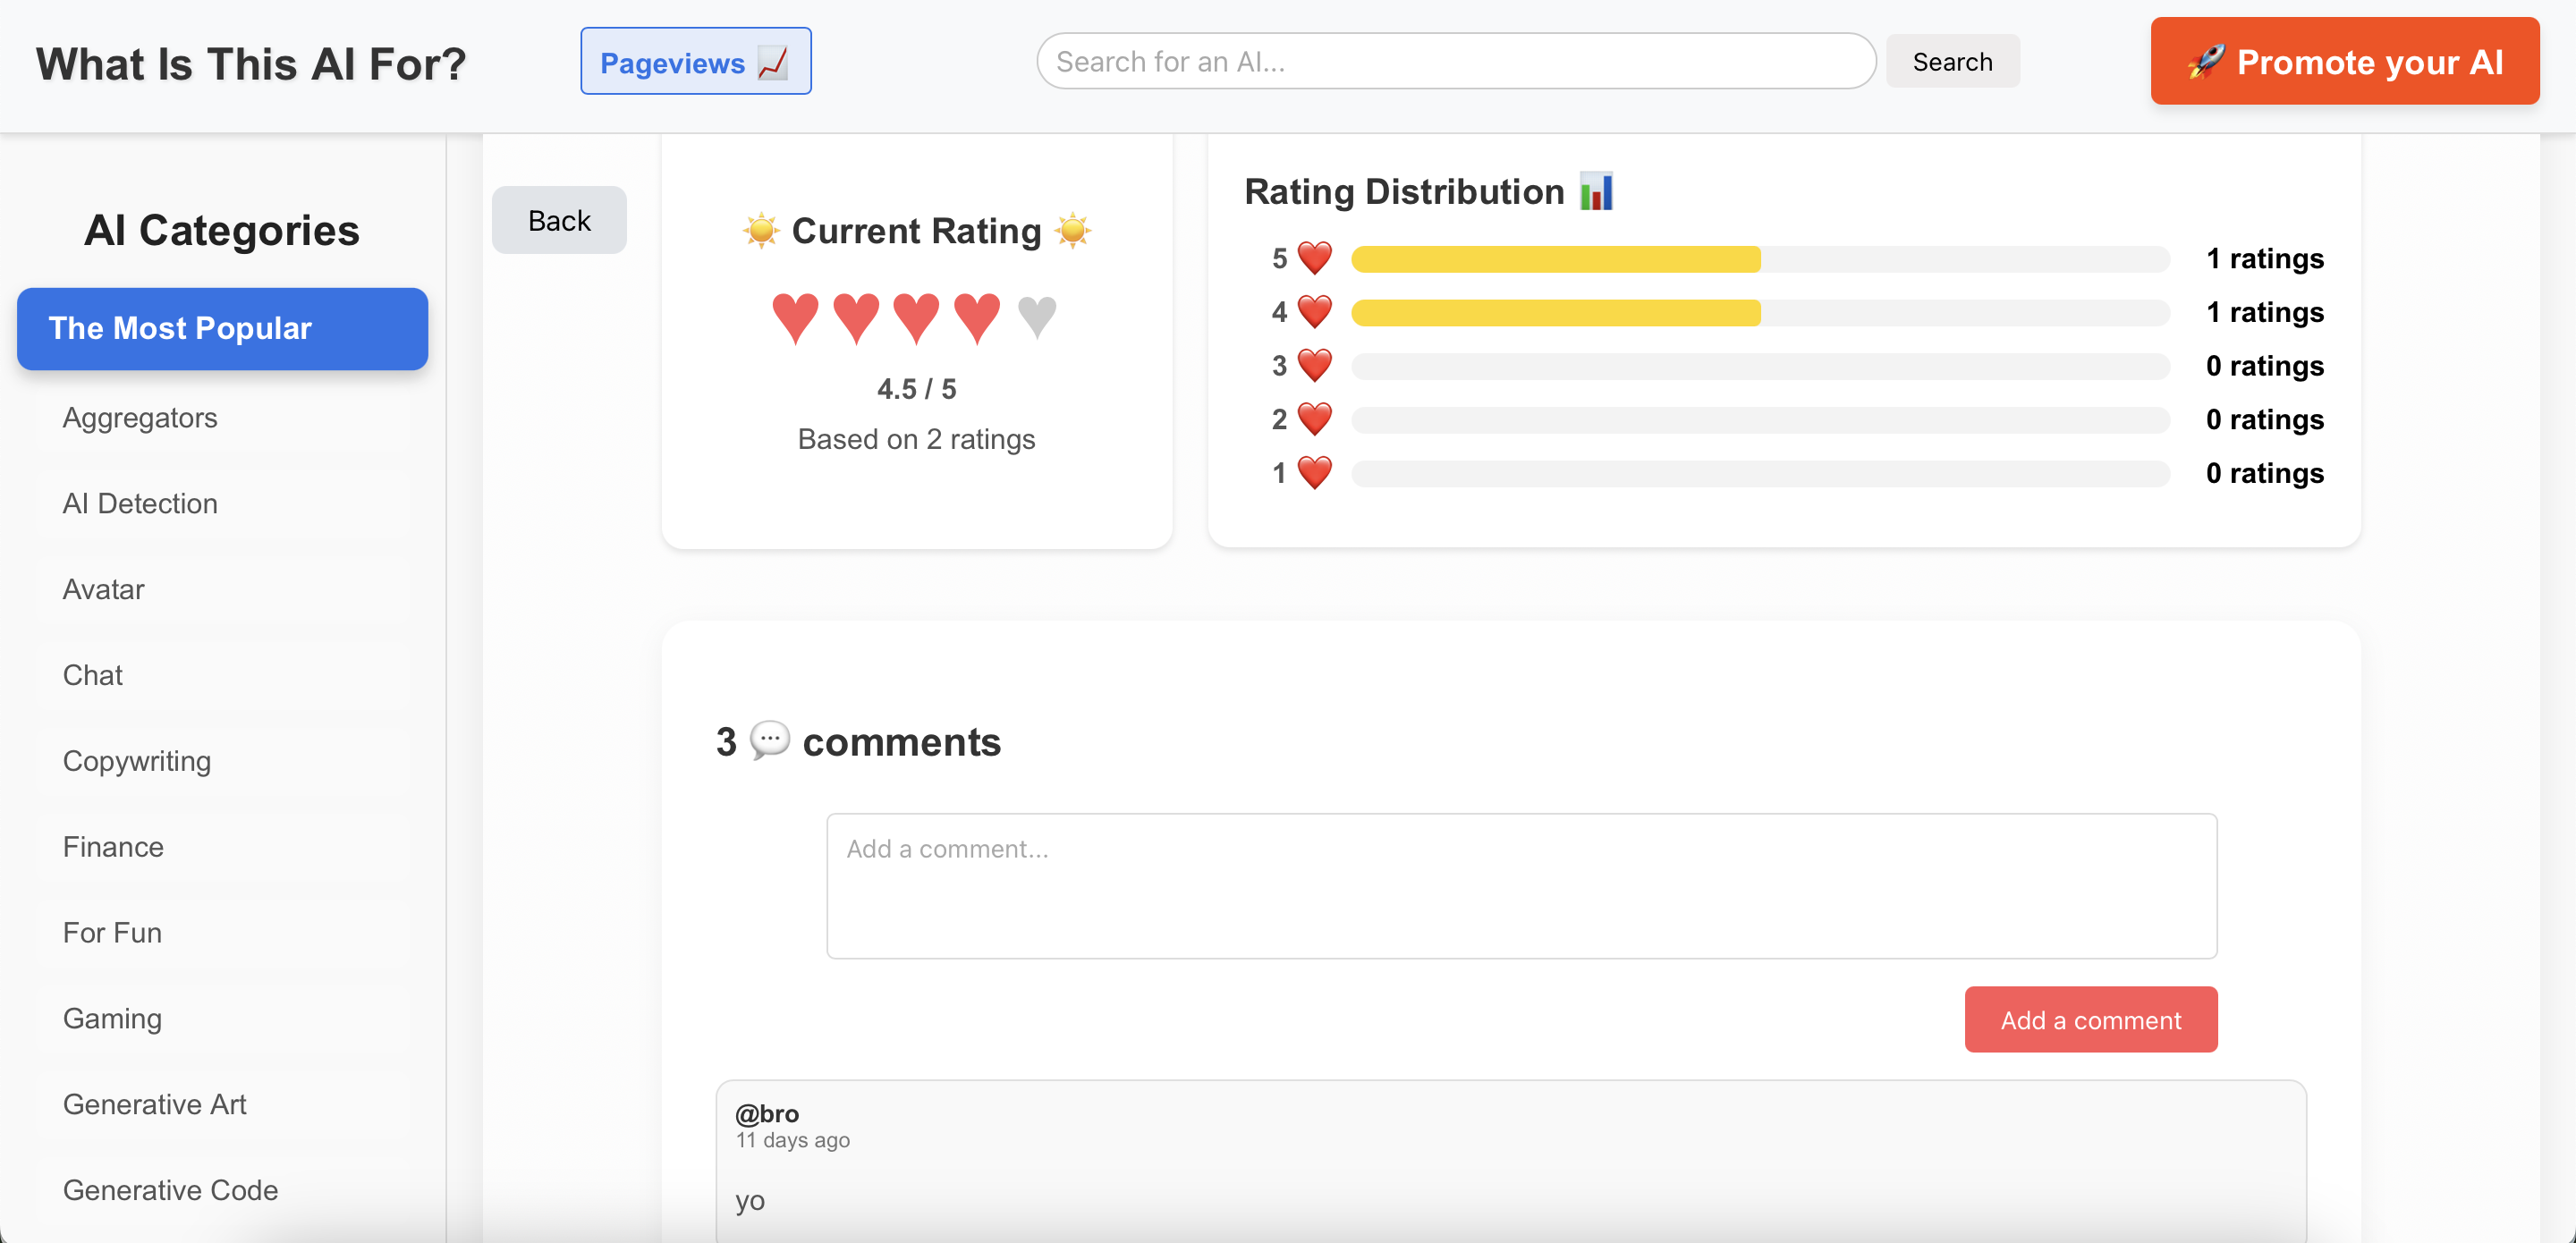Click the rocket icon on Promote your AI
This screenshot has width=2576, height=1243.
[x=2205, y=62]
